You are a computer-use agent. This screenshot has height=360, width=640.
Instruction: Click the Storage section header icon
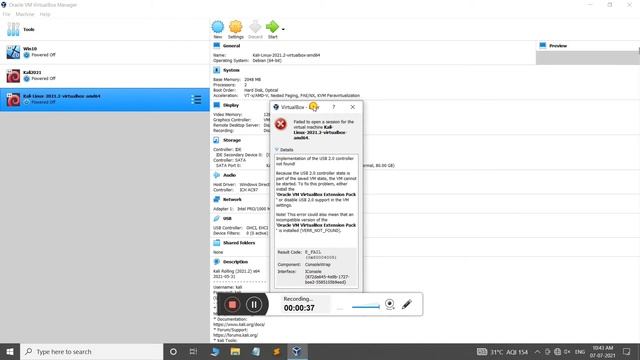point(216,140)
